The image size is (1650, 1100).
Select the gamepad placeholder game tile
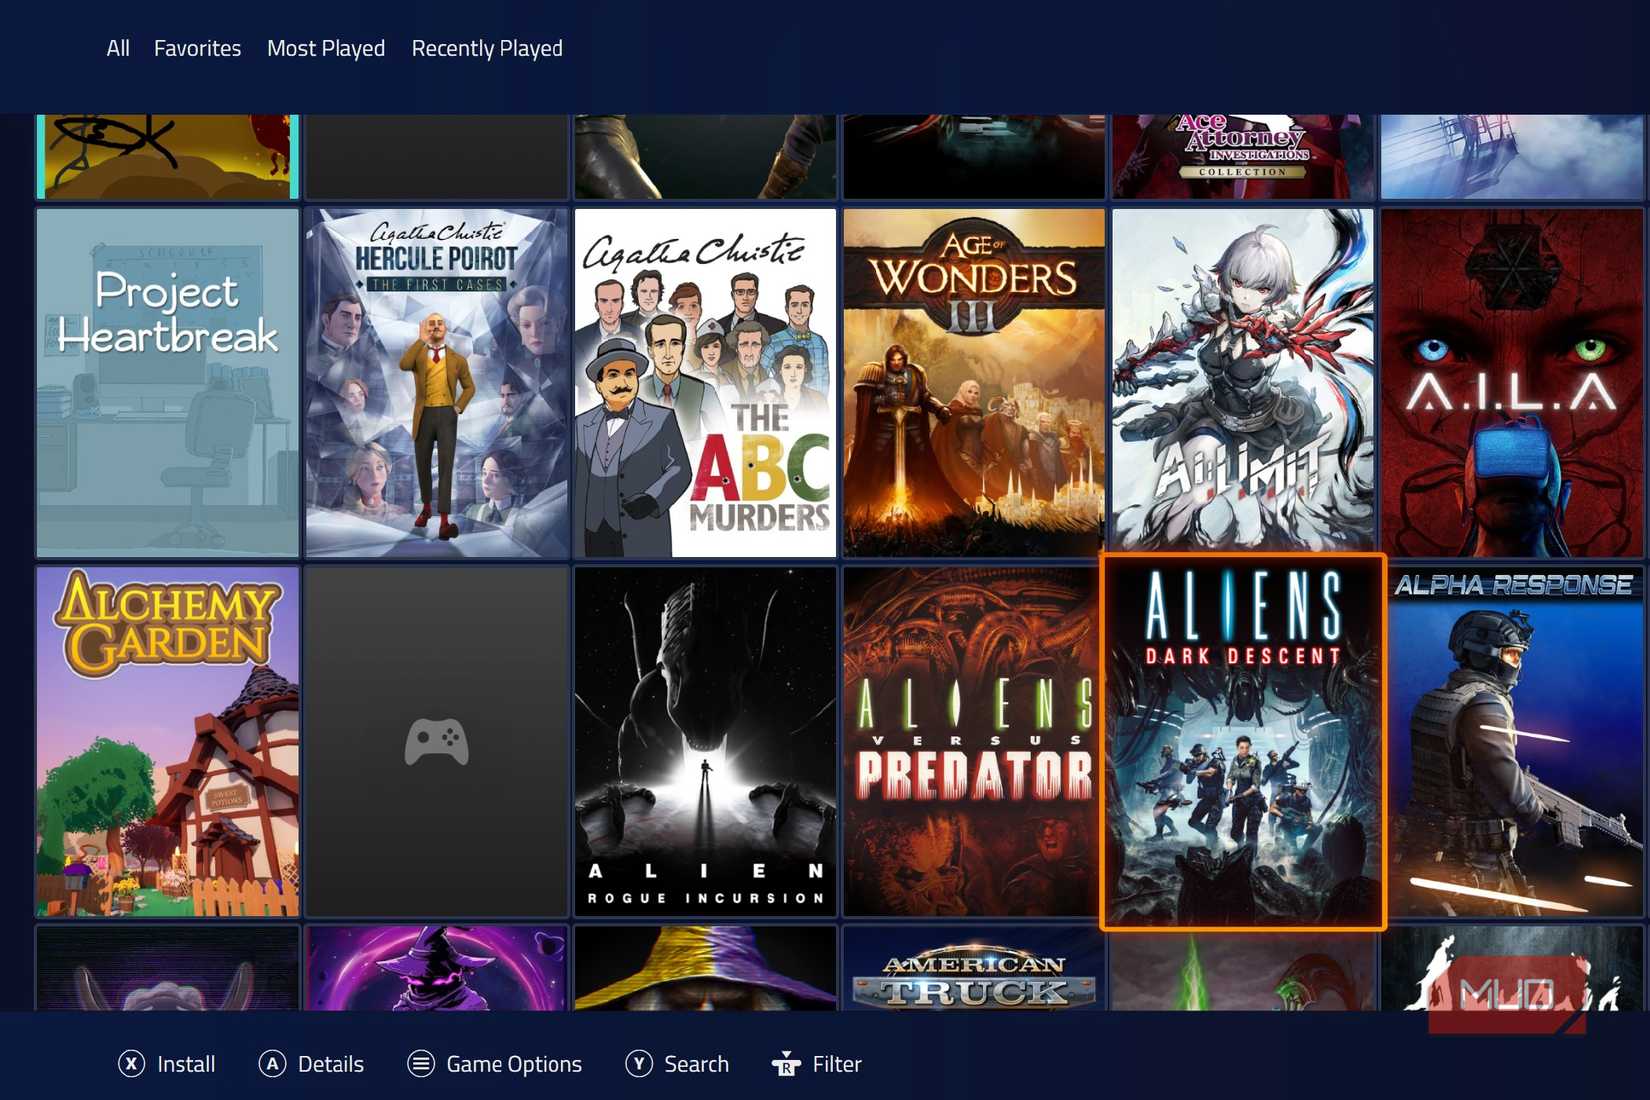tap(436, 740)
